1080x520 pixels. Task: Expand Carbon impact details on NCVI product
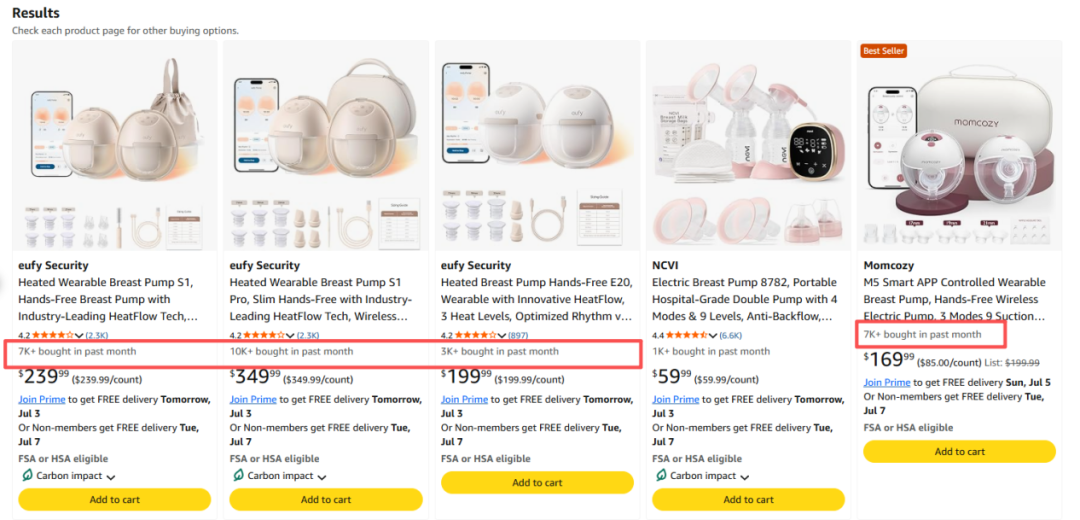(x=744, y=477)
